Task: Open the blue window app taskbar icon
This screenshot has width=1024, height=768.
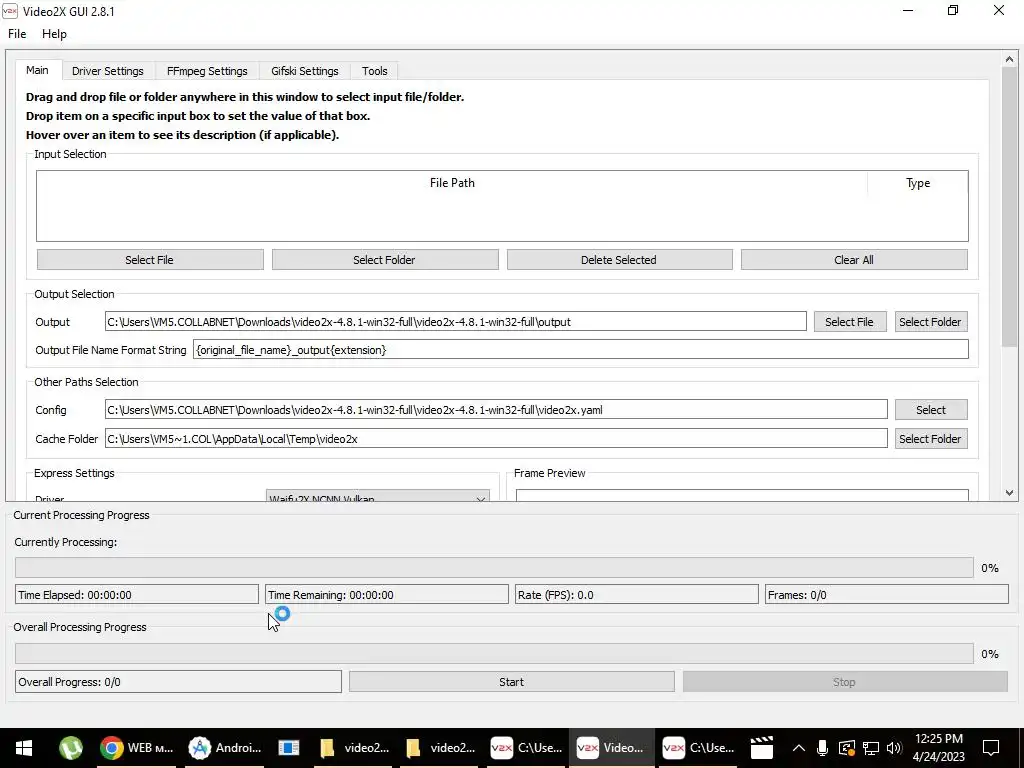Action: pyautogui.click(x=289, y=748)
